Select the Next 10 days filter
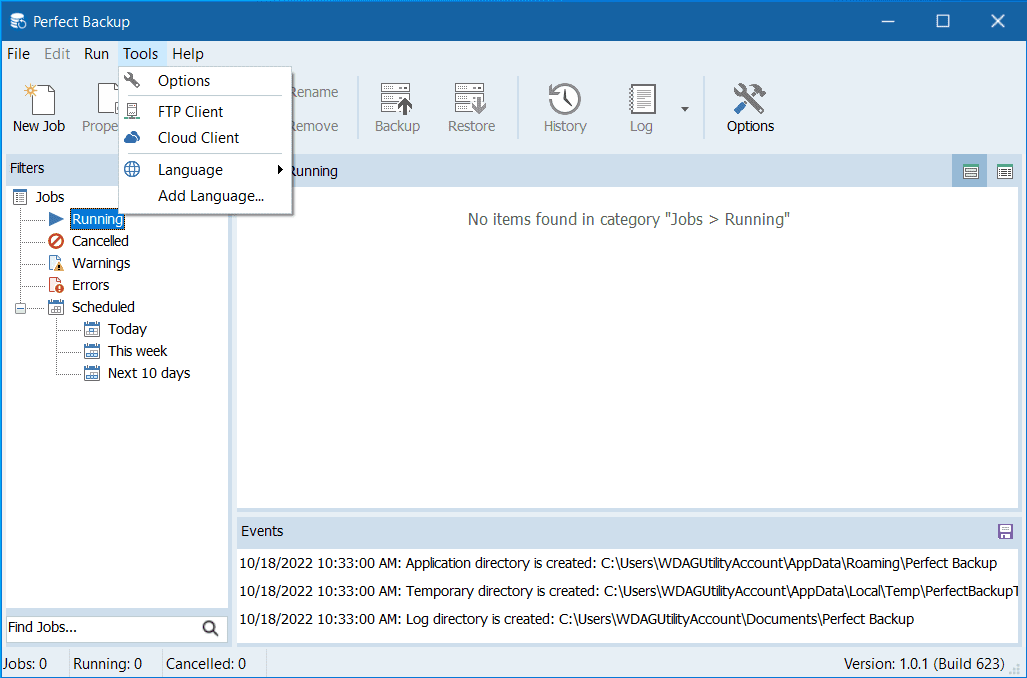 (149, 373)
